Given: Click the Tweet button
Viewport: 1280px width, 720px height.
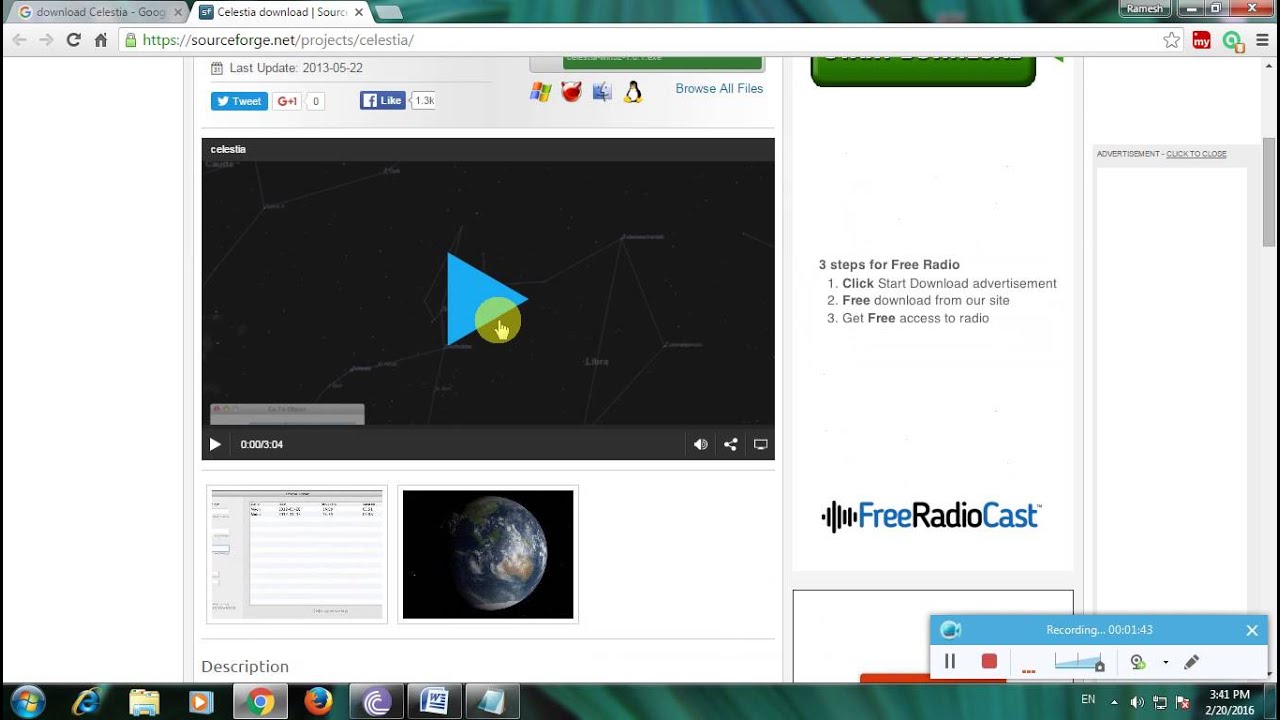Looking at the screenshot, I should pos(238,101).
